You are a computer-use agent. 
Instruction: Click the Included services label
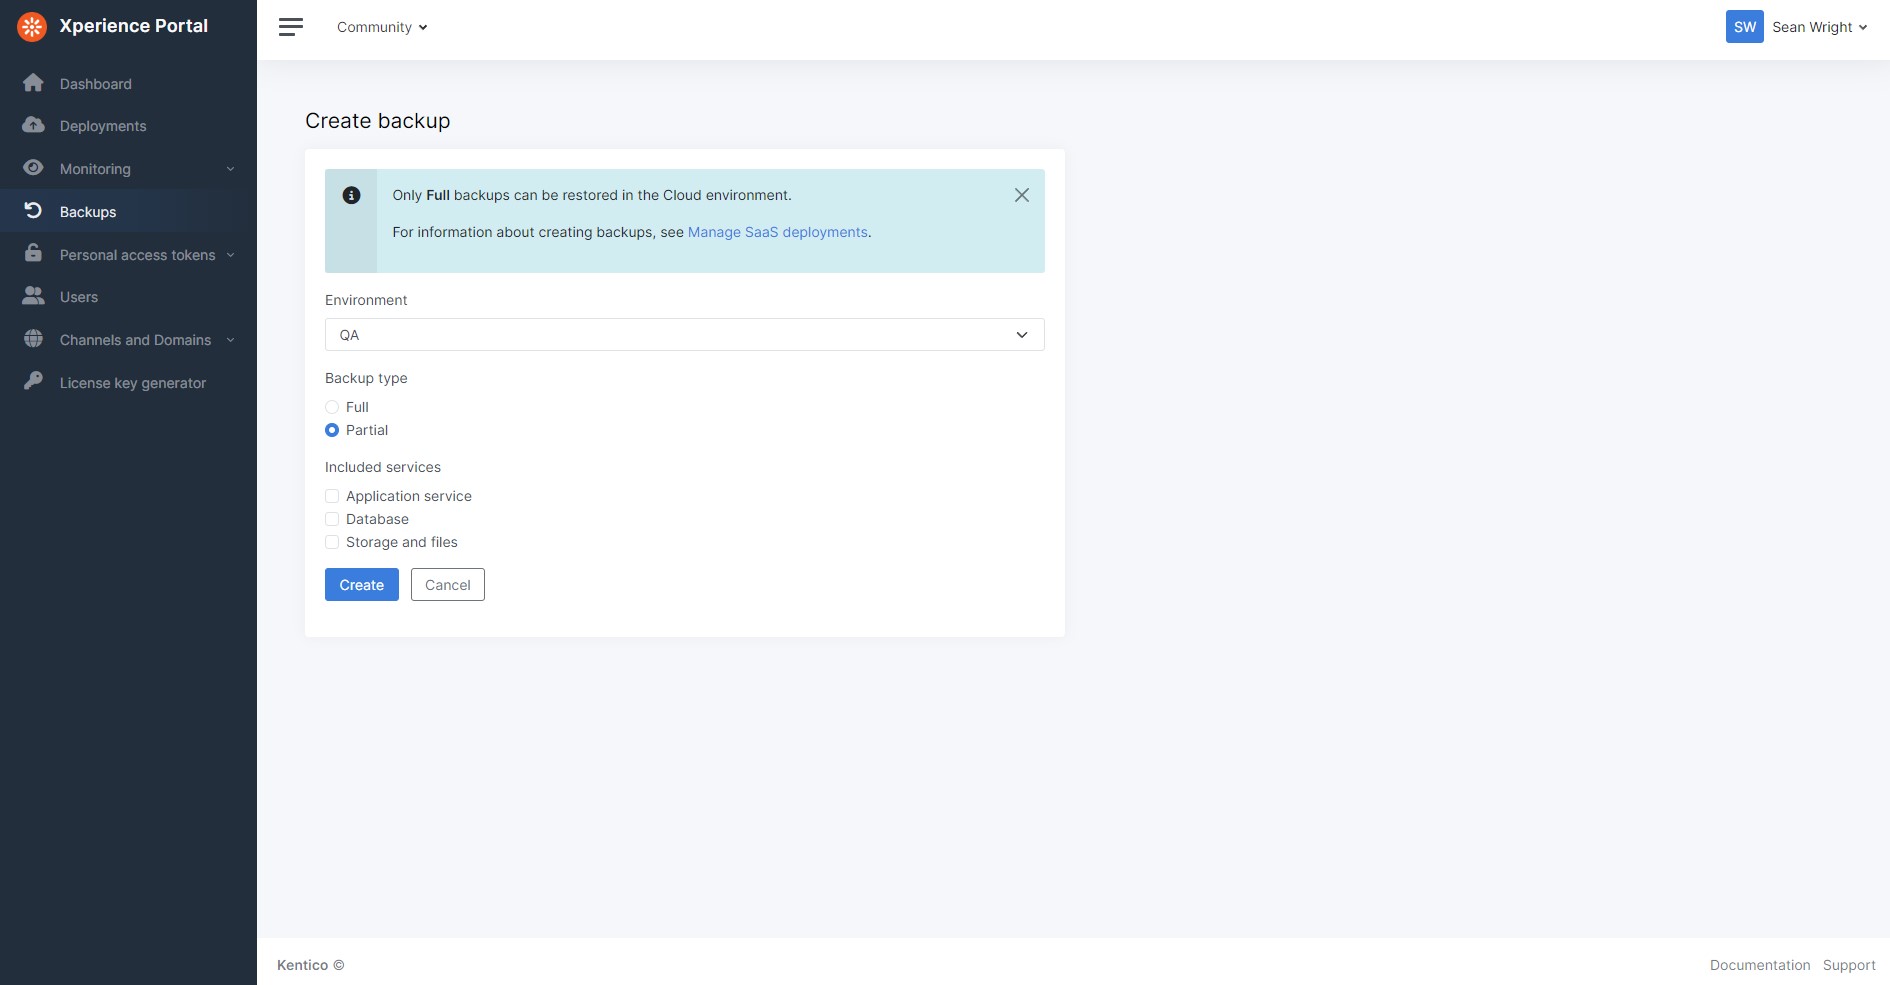pyautogui.click(x=383, y=467)
